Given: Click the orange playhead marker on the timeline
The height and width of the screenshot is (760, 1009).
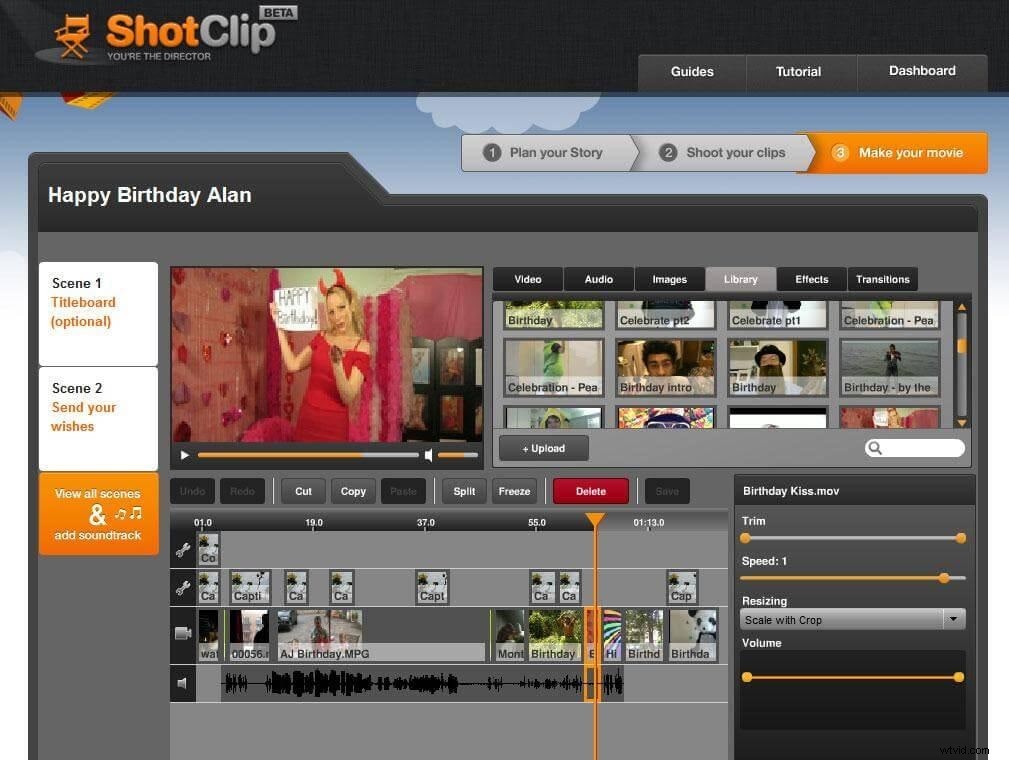Looking at the screenshot, I should pos(596,520).
